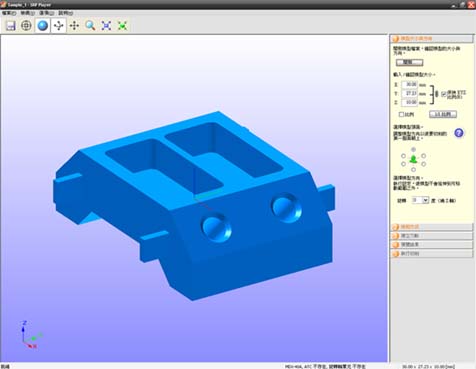Click the button beside ratio checkbox

click(x=443, y=114)
